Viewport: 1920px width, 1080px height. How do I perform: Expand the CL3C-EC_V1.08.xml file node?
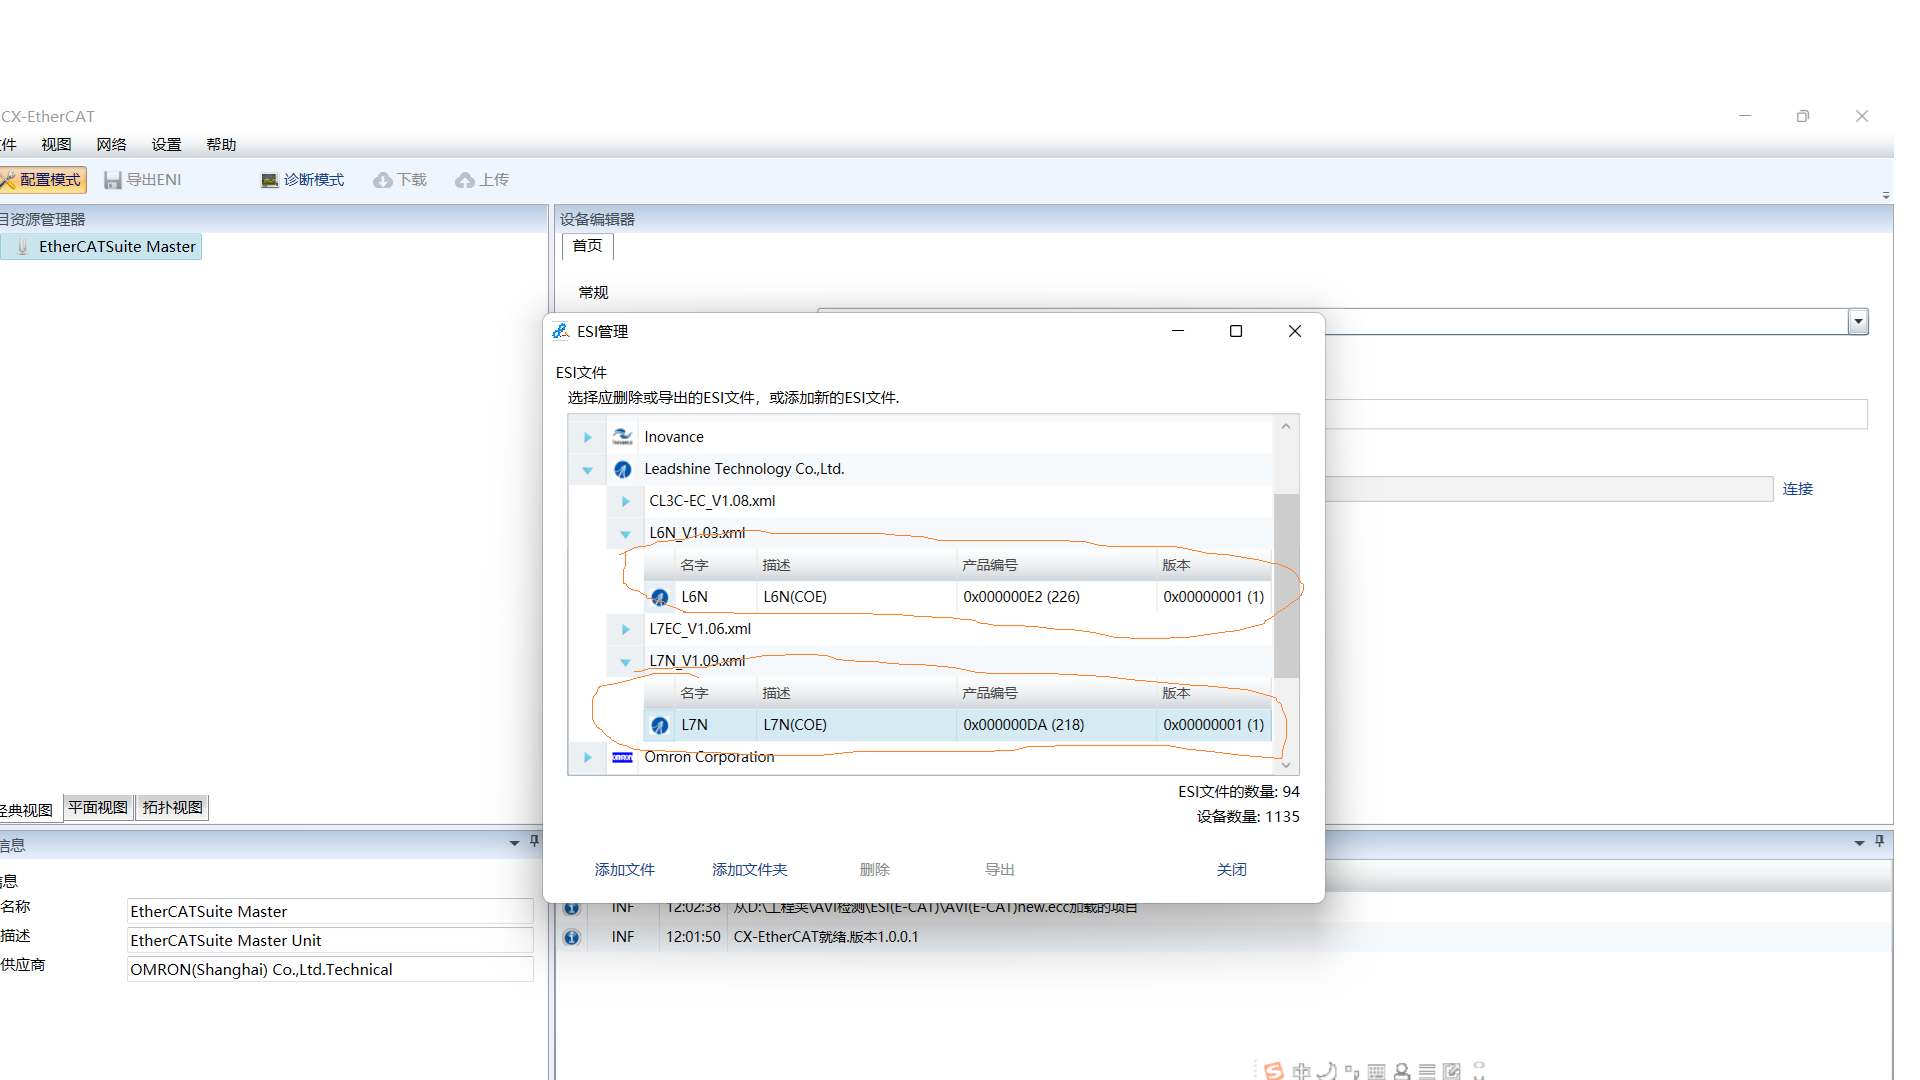click(626, 501)
